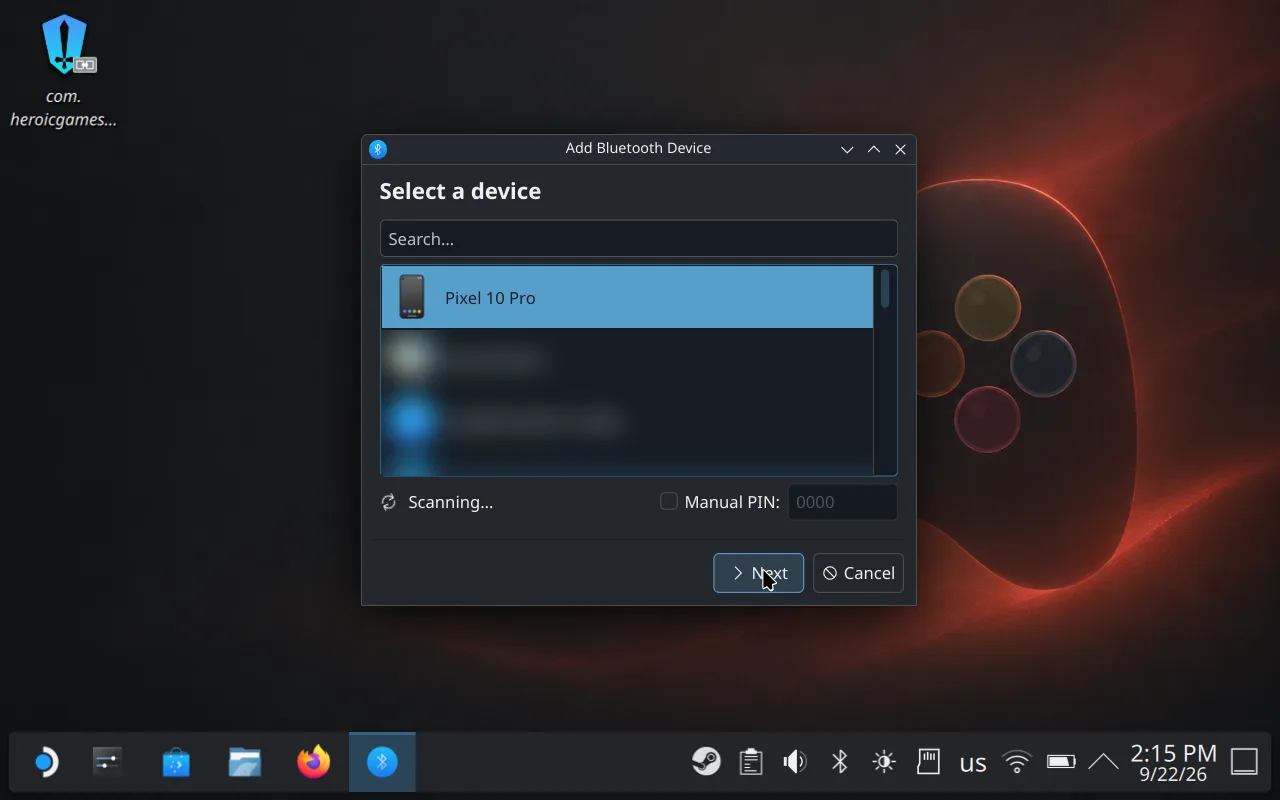Cancel the Add Bluetooth Device dialog
The image size is (1280, 800).
858,573
